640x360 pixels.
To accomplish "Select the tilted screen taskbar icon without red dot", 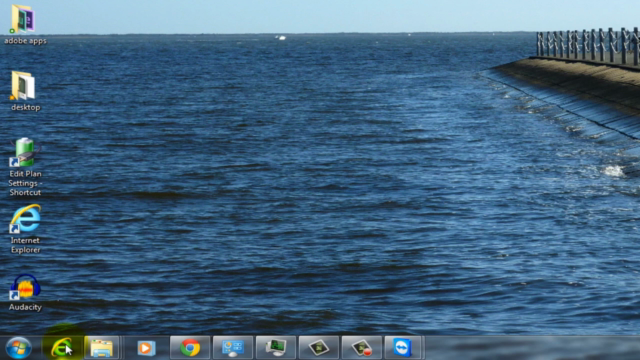I will 318,348.
